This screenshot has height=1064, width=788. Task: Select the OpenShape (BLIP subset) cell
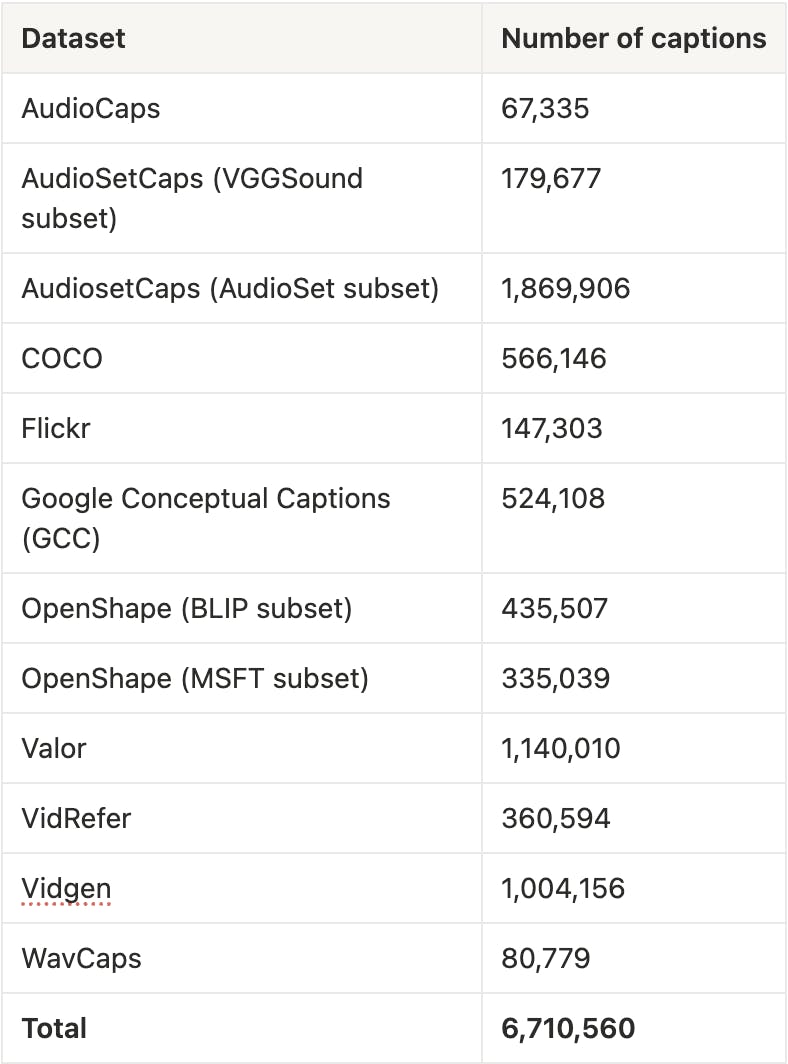(187, 608)
